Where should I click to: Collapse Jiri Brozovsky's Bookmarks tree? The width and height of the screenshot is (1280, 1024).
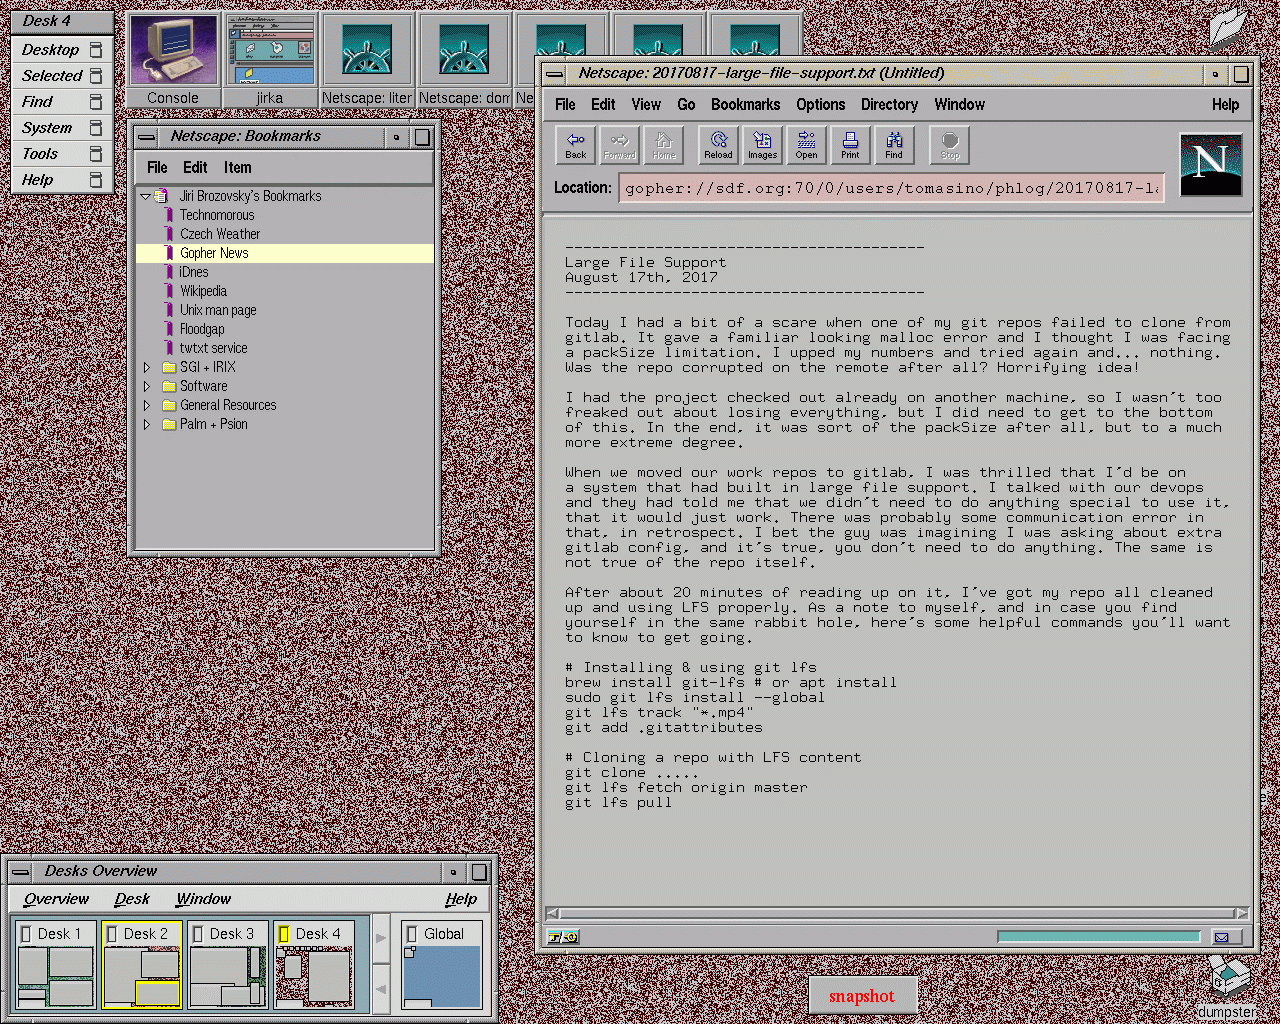point(145,196)
